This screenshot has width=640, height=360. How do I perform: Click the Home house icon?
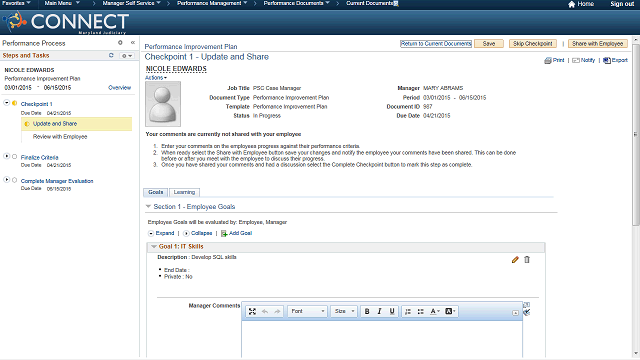571,4
